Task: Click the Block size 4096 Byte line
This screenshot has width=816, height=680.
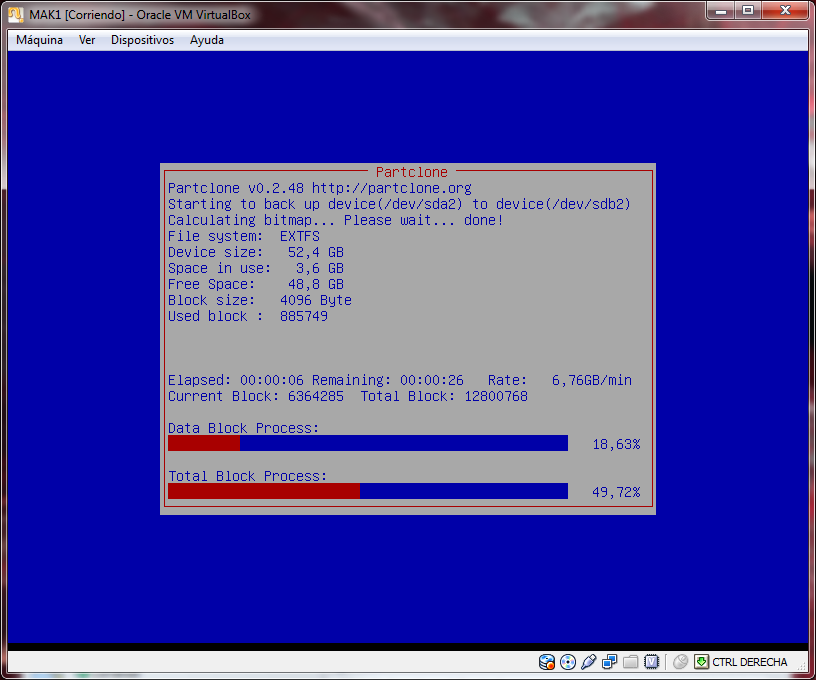Action: click(260, 301)
